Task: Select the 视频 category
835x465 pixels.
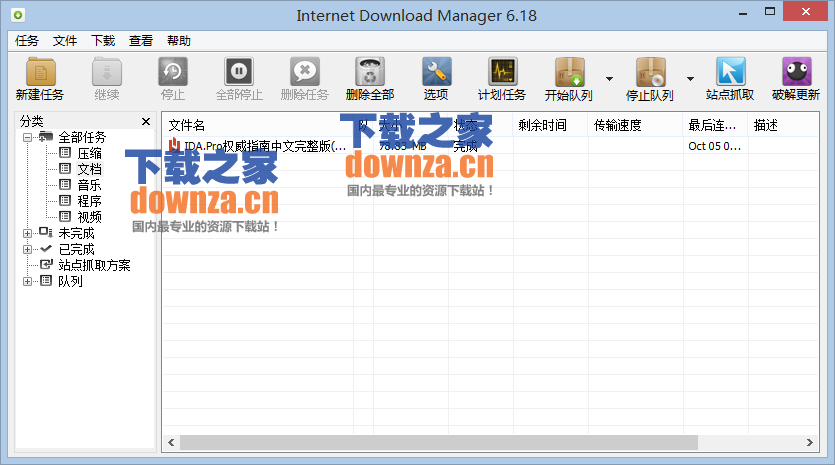Action: 89,217
